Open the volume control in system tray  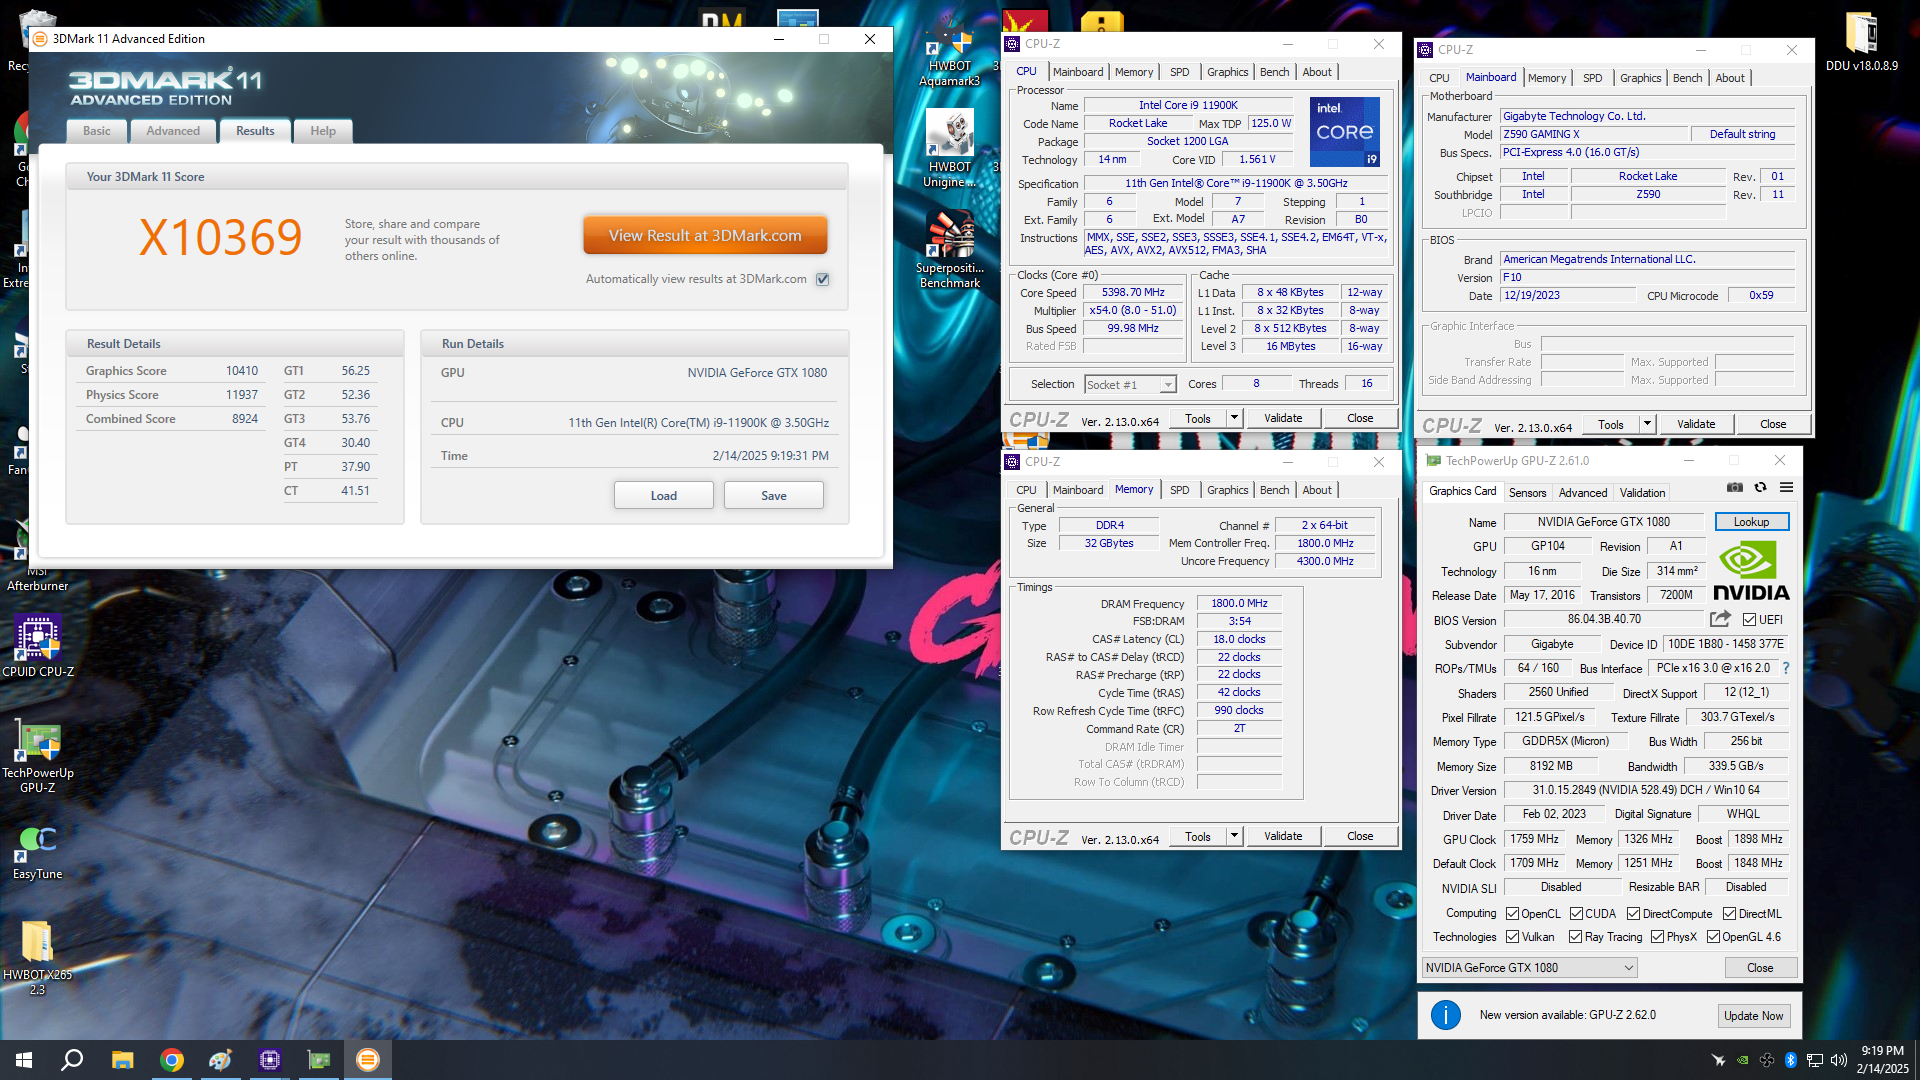tap(1838, 1060)
